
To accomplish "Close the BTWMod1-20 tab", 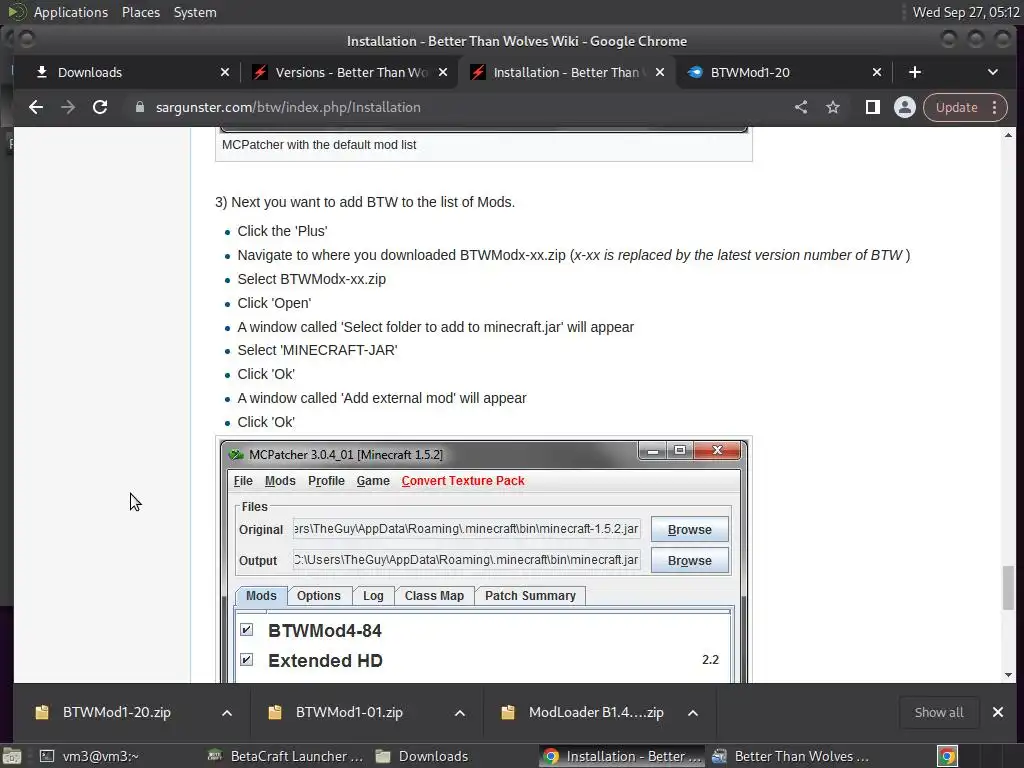I will pyautogui.click(x=877, y=72).
